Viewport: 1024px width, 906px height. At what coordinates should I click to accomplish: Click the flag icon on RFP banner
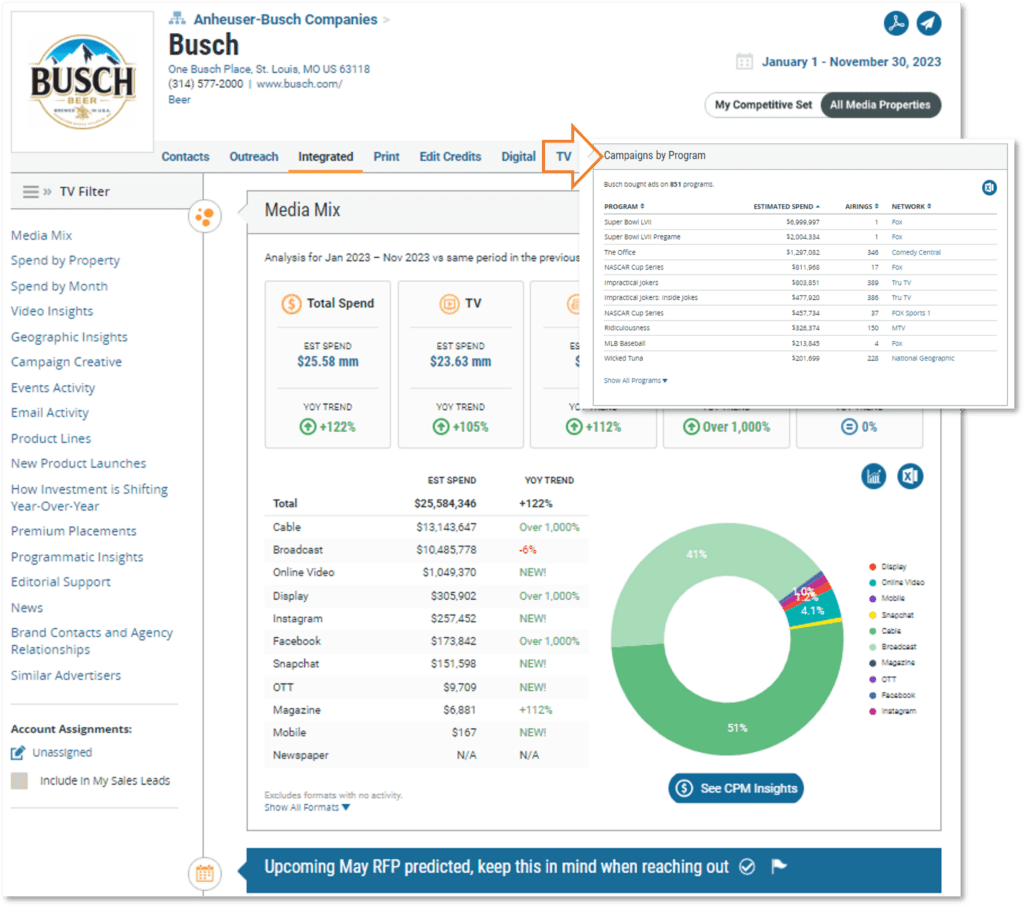pos(778,867)
